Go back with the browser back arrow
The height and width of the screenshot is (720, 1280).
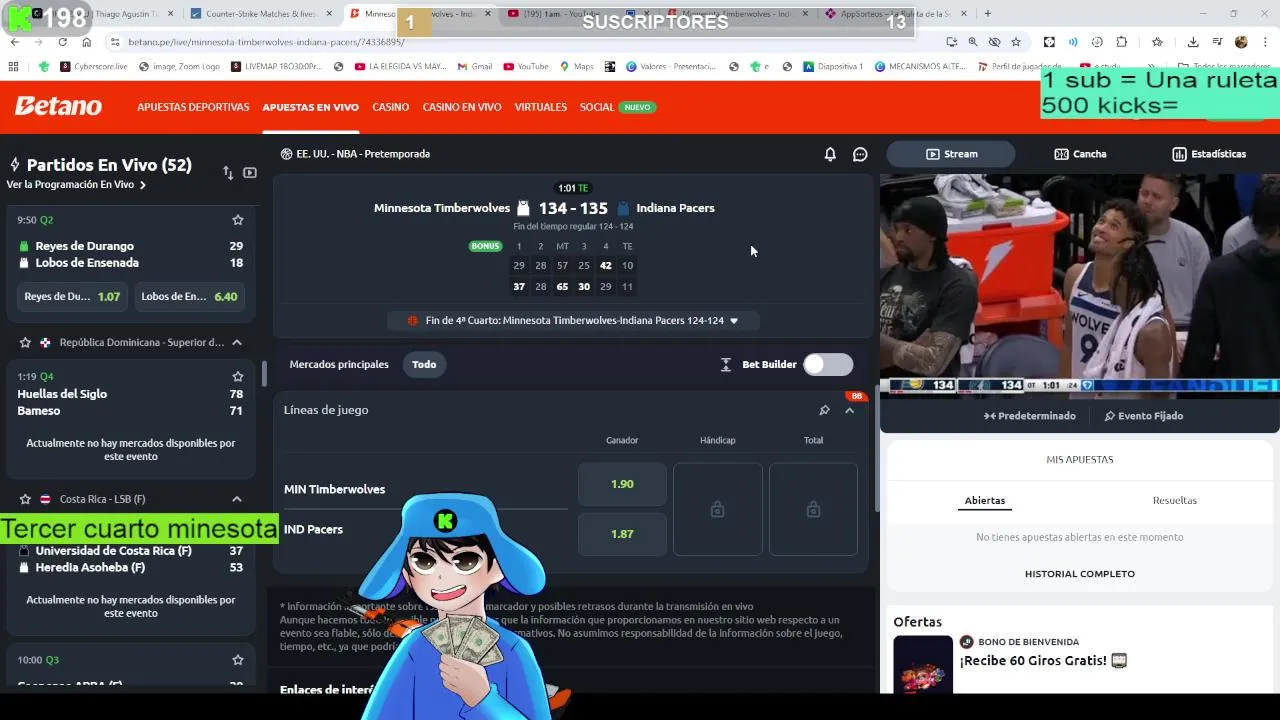tap(14, 42)
